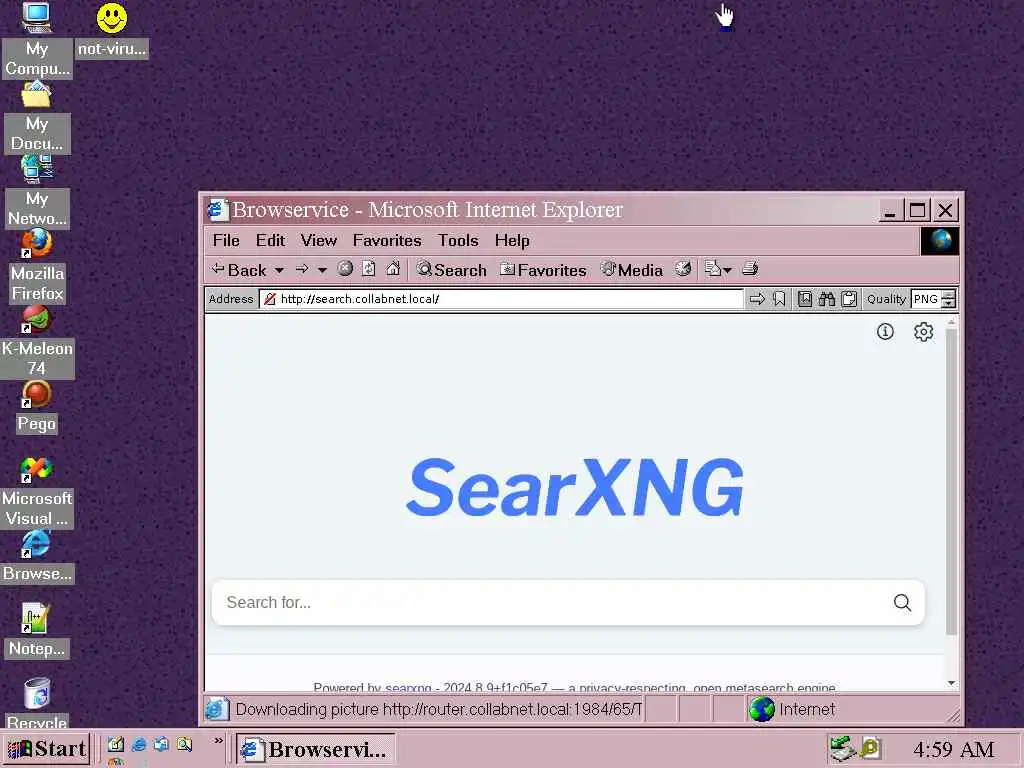Click the SearXNG logo
The image size is (1024, 768).
(575, 487)
